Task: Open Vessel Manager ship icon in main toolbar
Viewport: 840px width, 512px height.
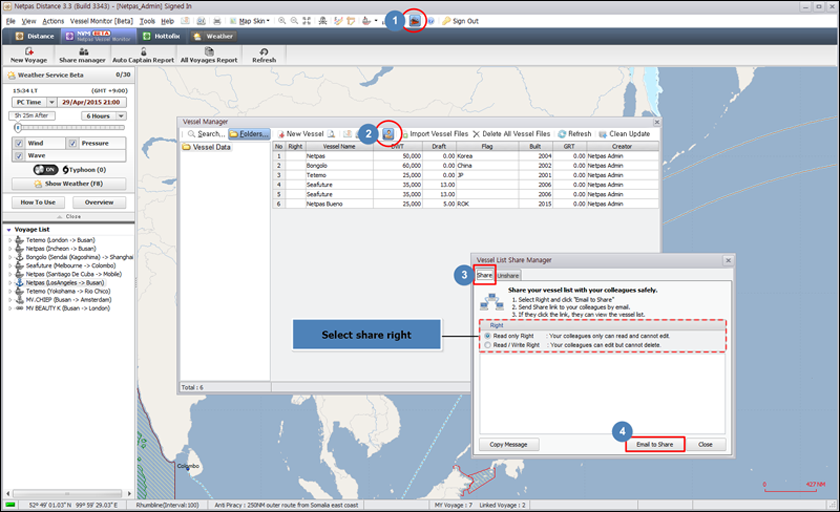Action: point(415,21)
